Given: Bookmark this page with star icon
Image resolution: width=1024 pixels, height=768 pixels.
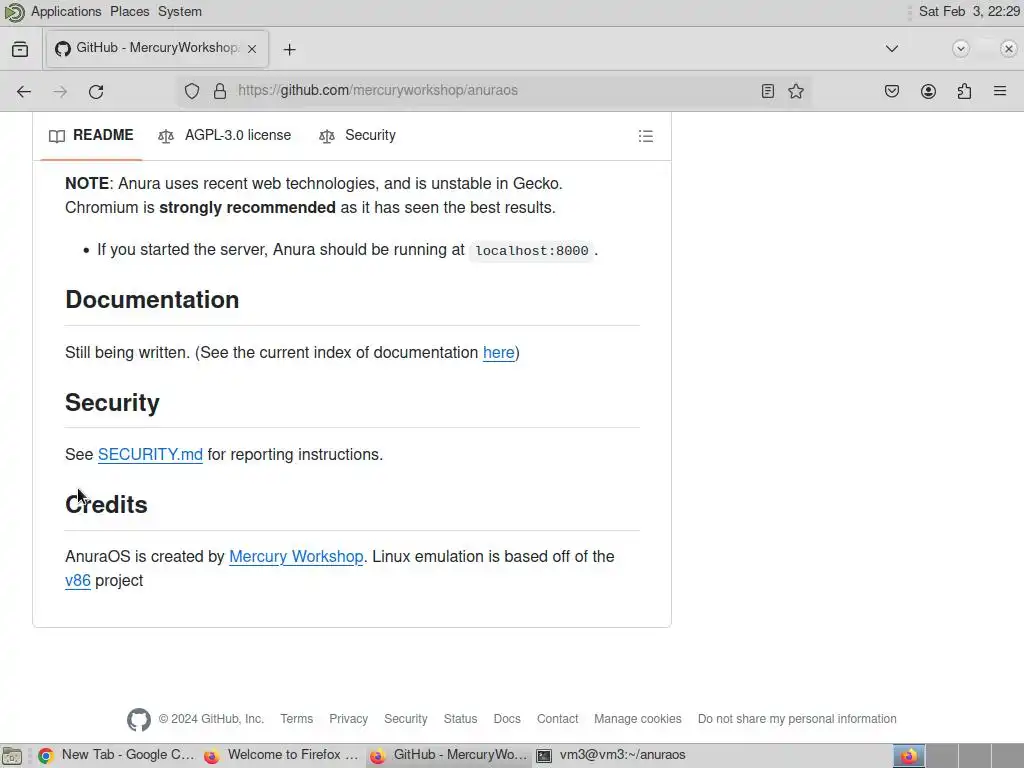Looking at the screenshot, I should [795, 91].
